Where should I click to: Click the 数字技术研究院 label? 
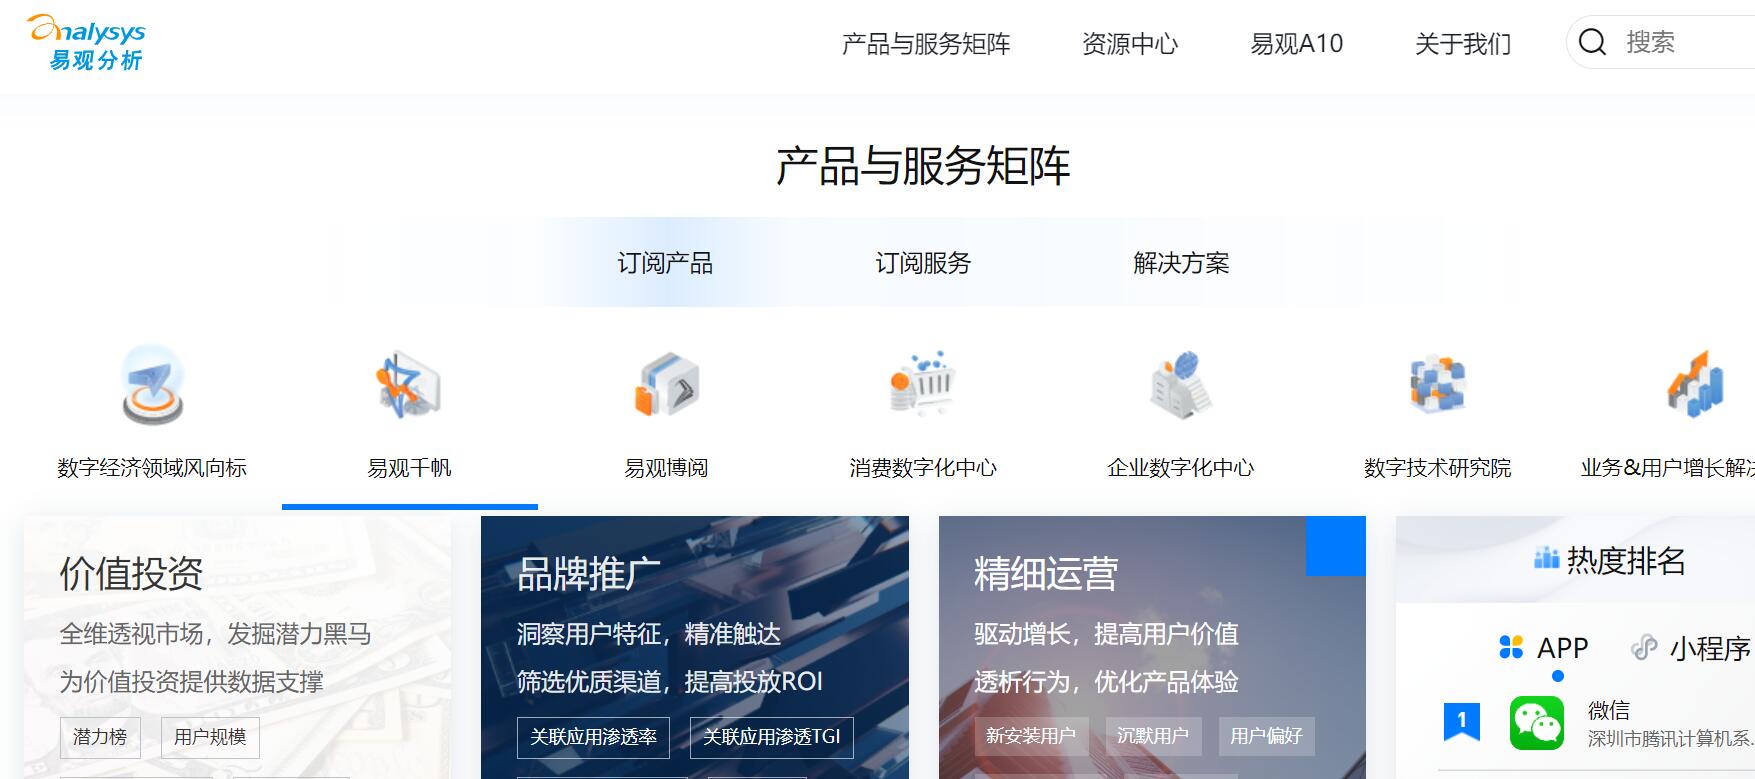[1437, 468]
